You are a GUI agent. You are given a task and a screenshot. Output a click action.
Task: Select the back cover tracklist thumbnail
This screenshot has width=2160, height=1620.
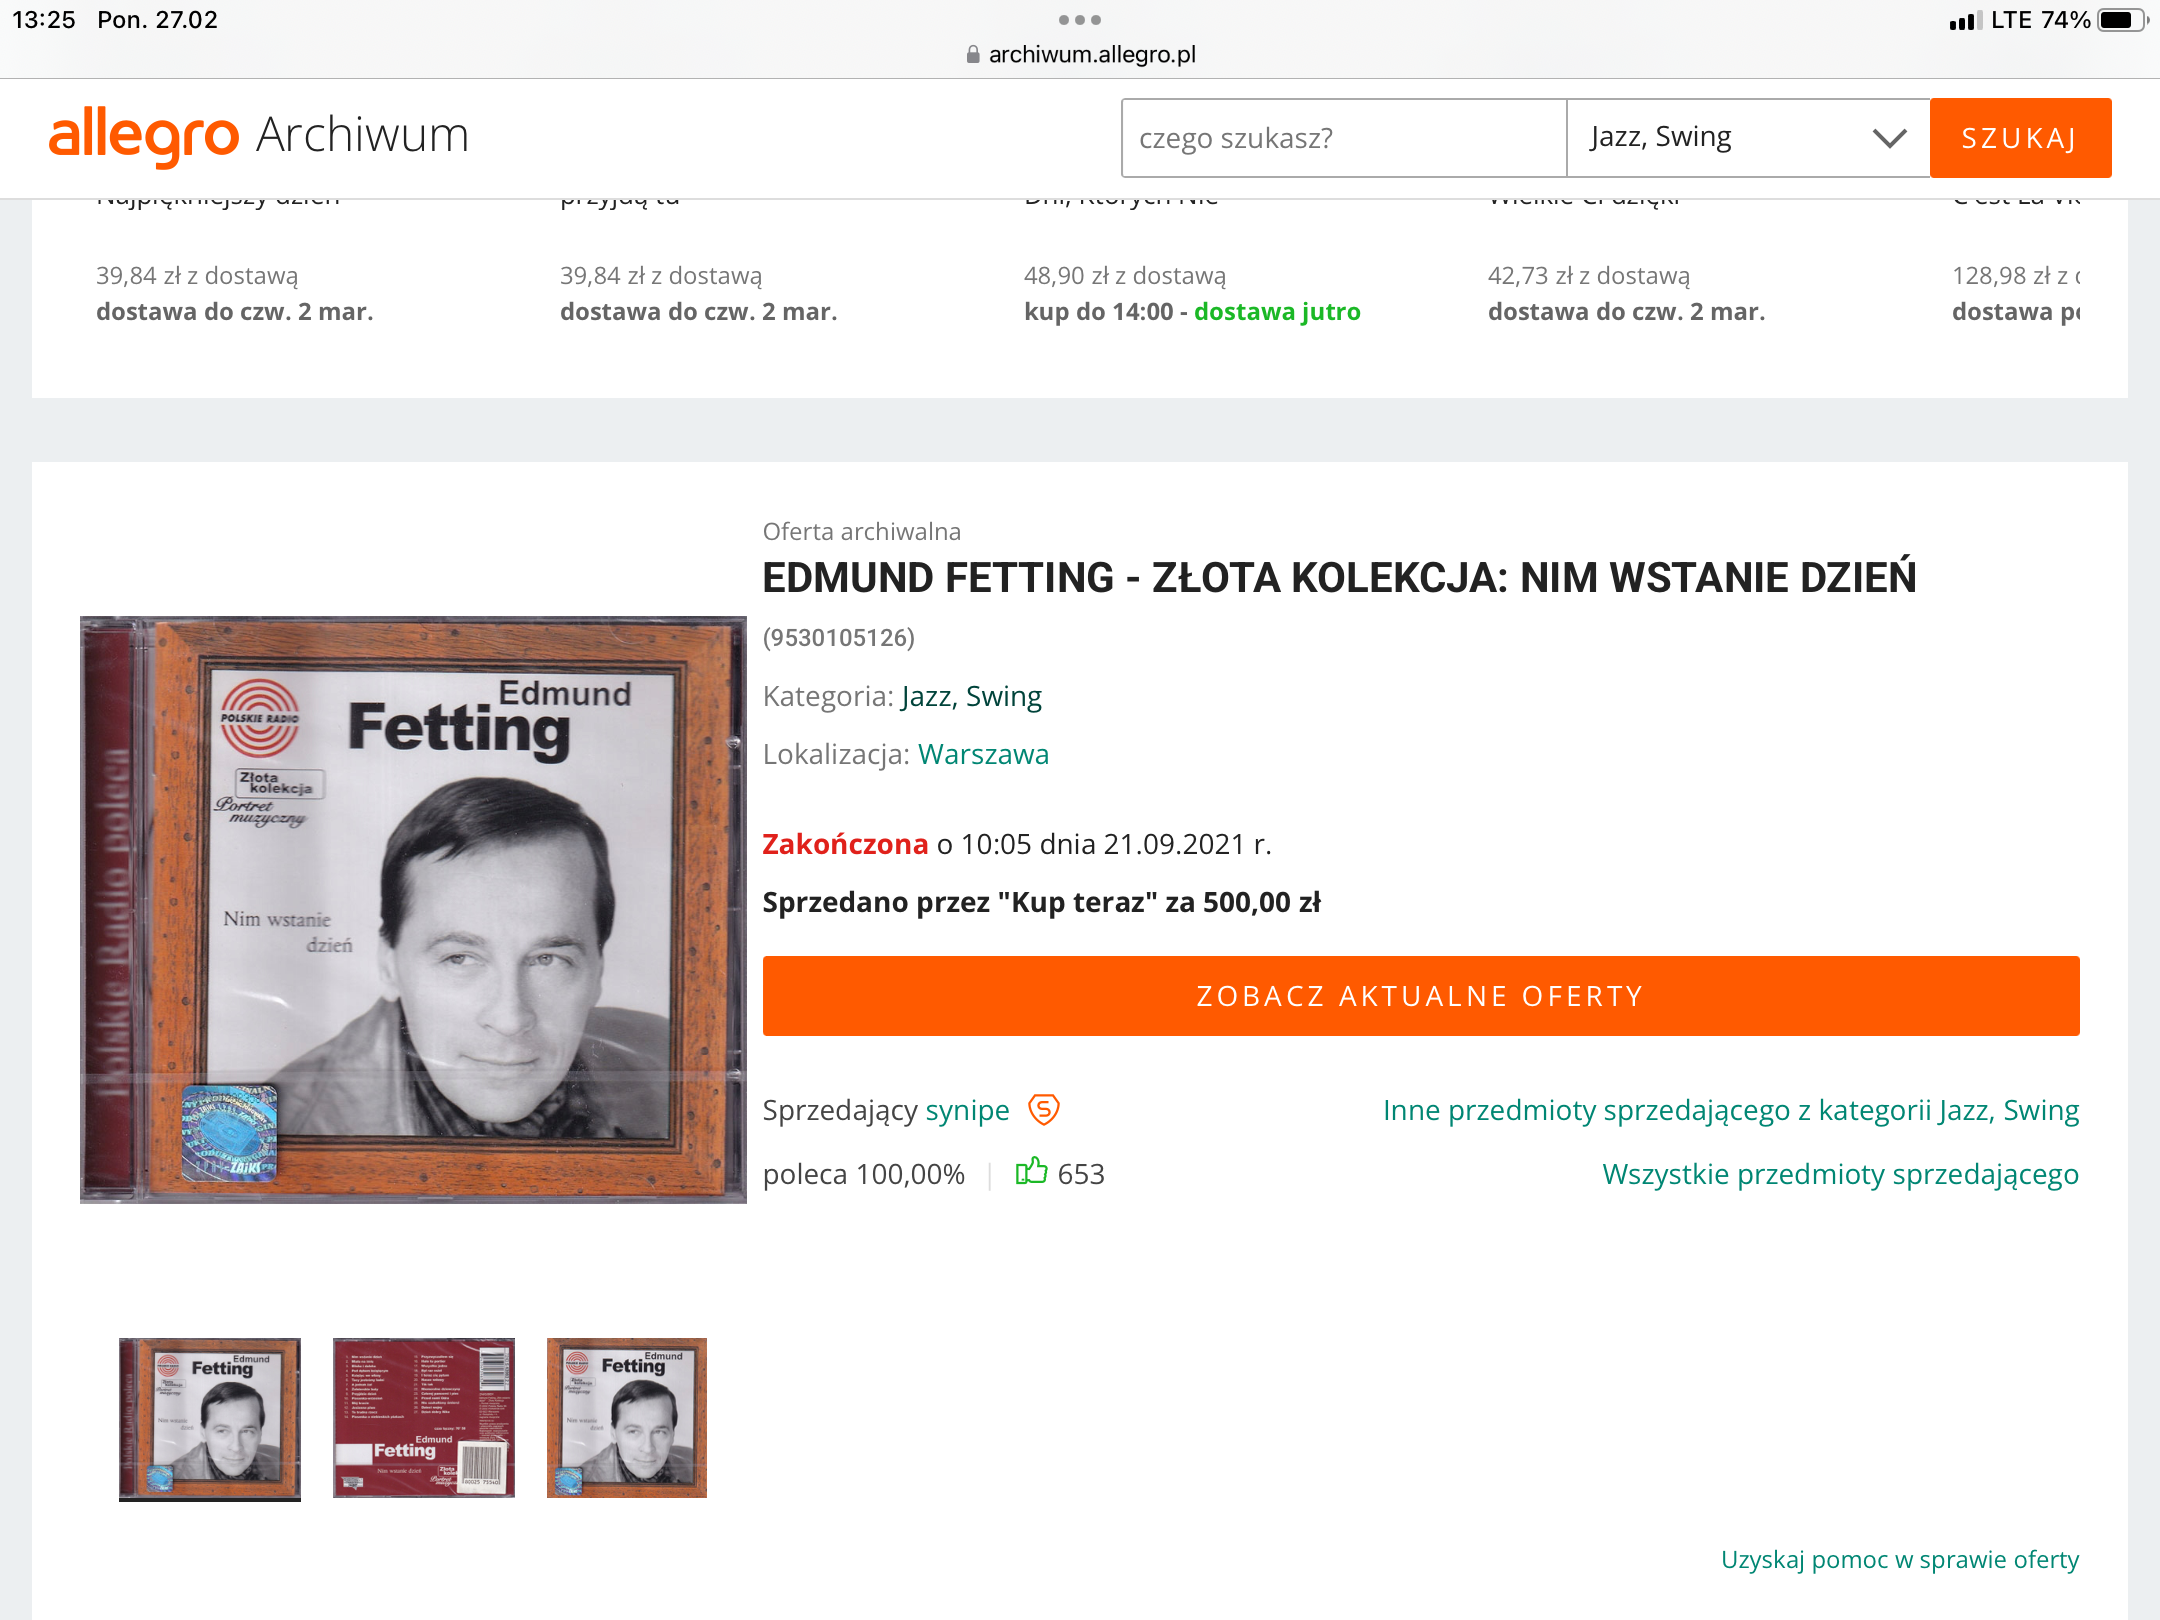424,1418
